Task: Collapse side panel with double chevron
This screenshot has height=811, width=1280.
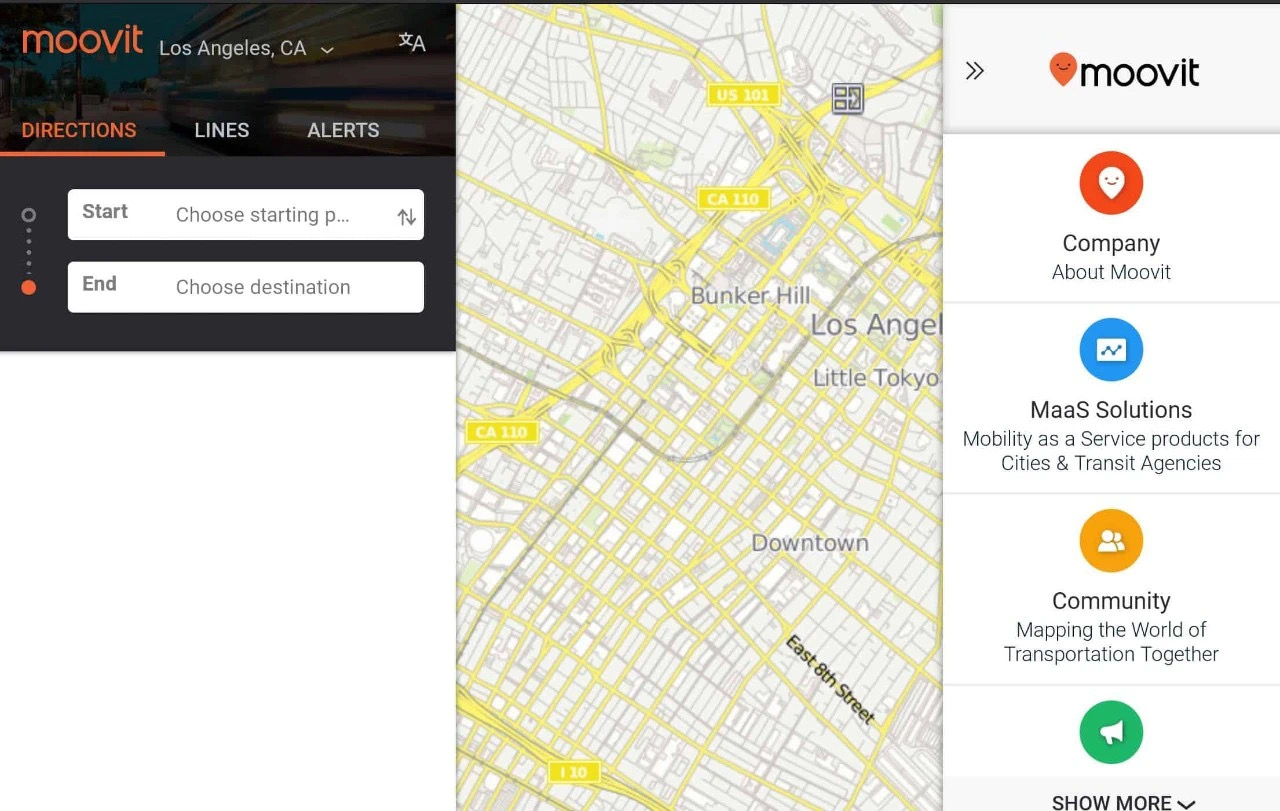Action: pyautogui.click(x=975, y=70)
